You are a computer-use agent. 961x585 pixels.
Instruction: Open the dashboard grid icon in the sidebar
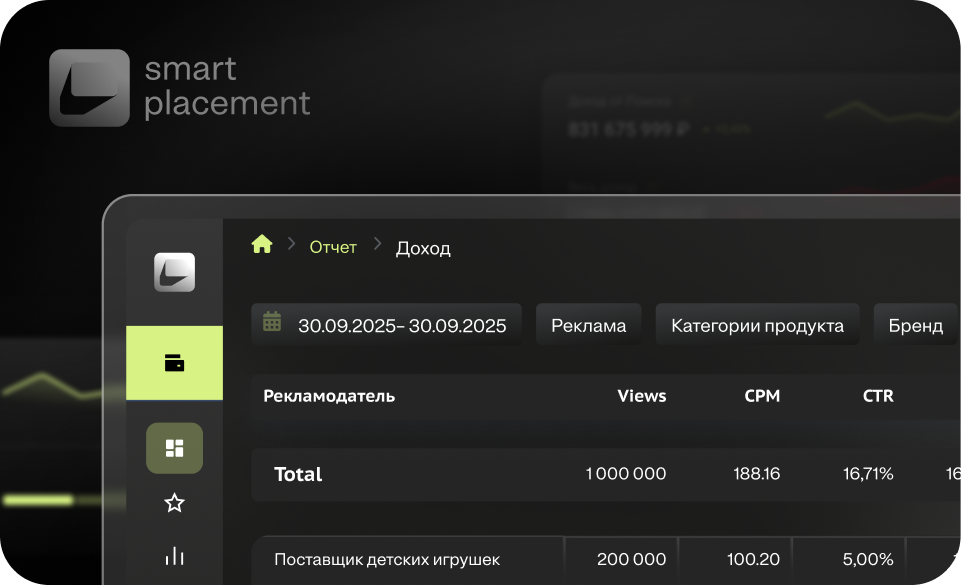click(x=174, y=448)
